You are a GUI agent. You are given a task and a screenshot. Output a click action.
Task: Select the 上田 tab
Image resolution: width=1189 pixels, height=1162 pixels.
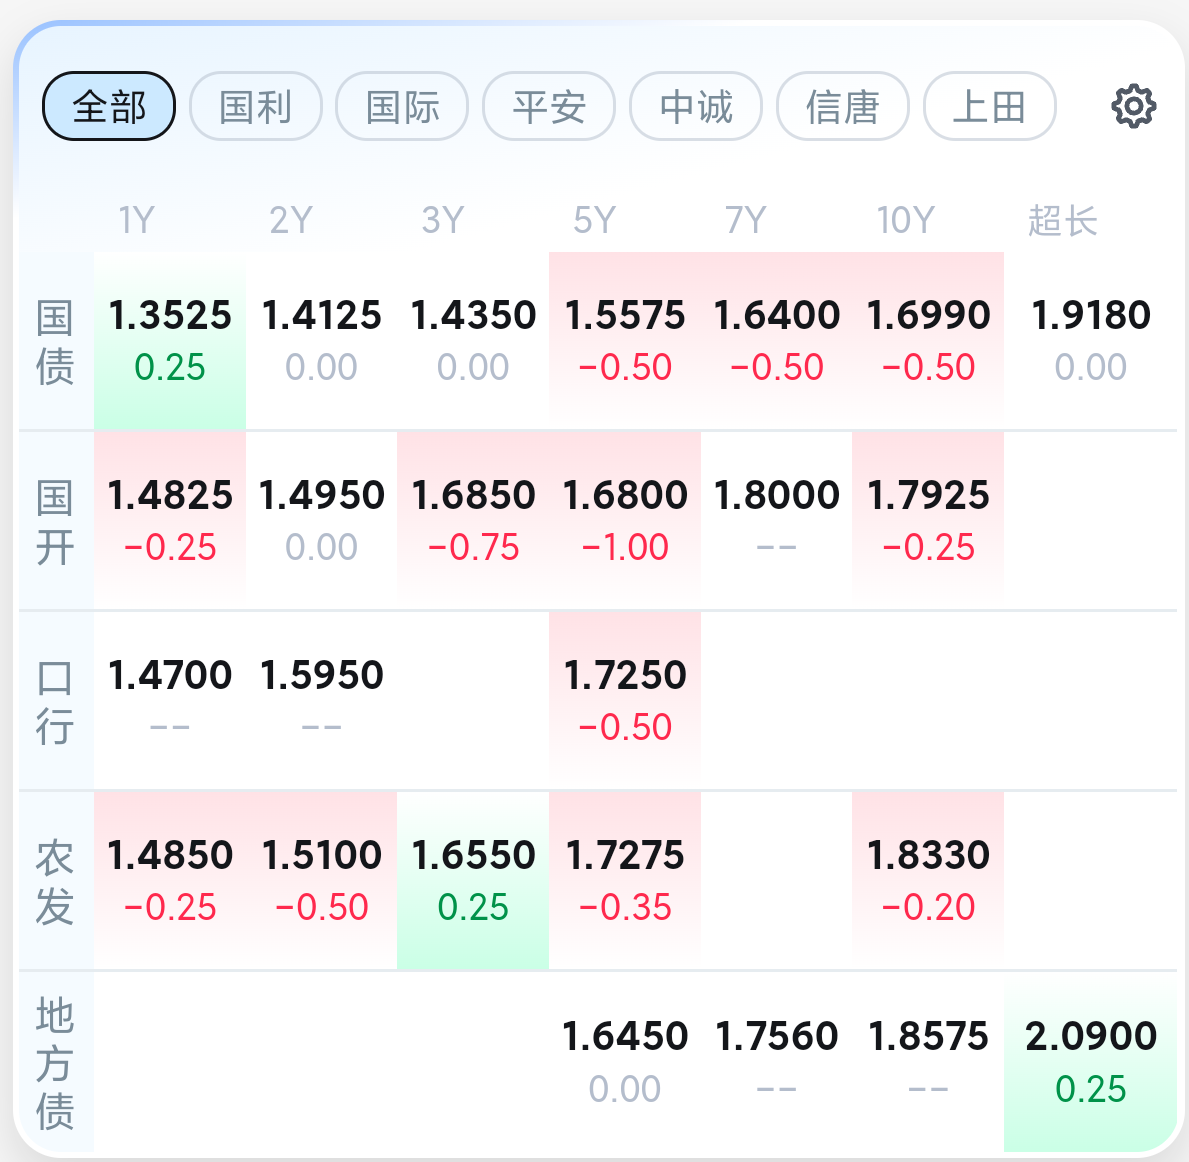(x=990, y=106)
